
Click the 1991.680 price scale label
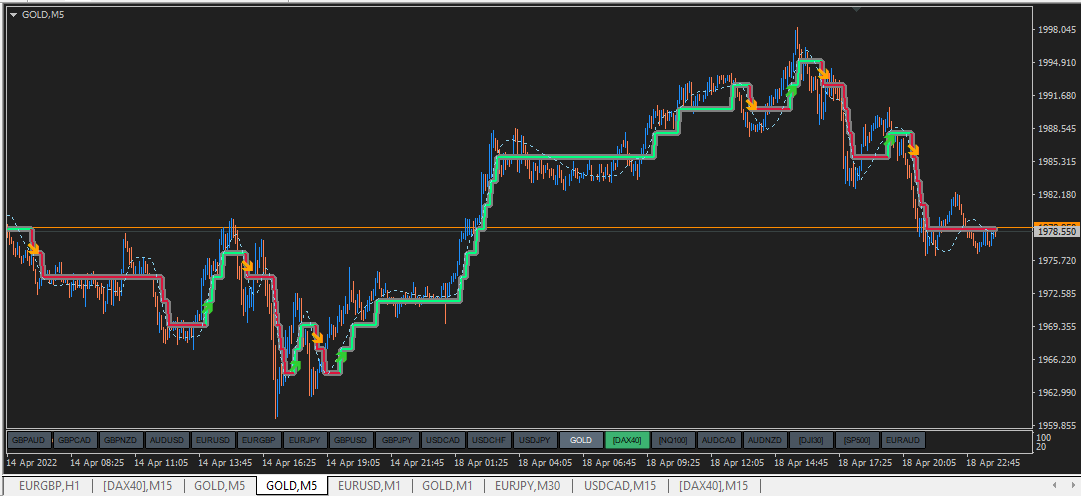tap(1055, 96)
